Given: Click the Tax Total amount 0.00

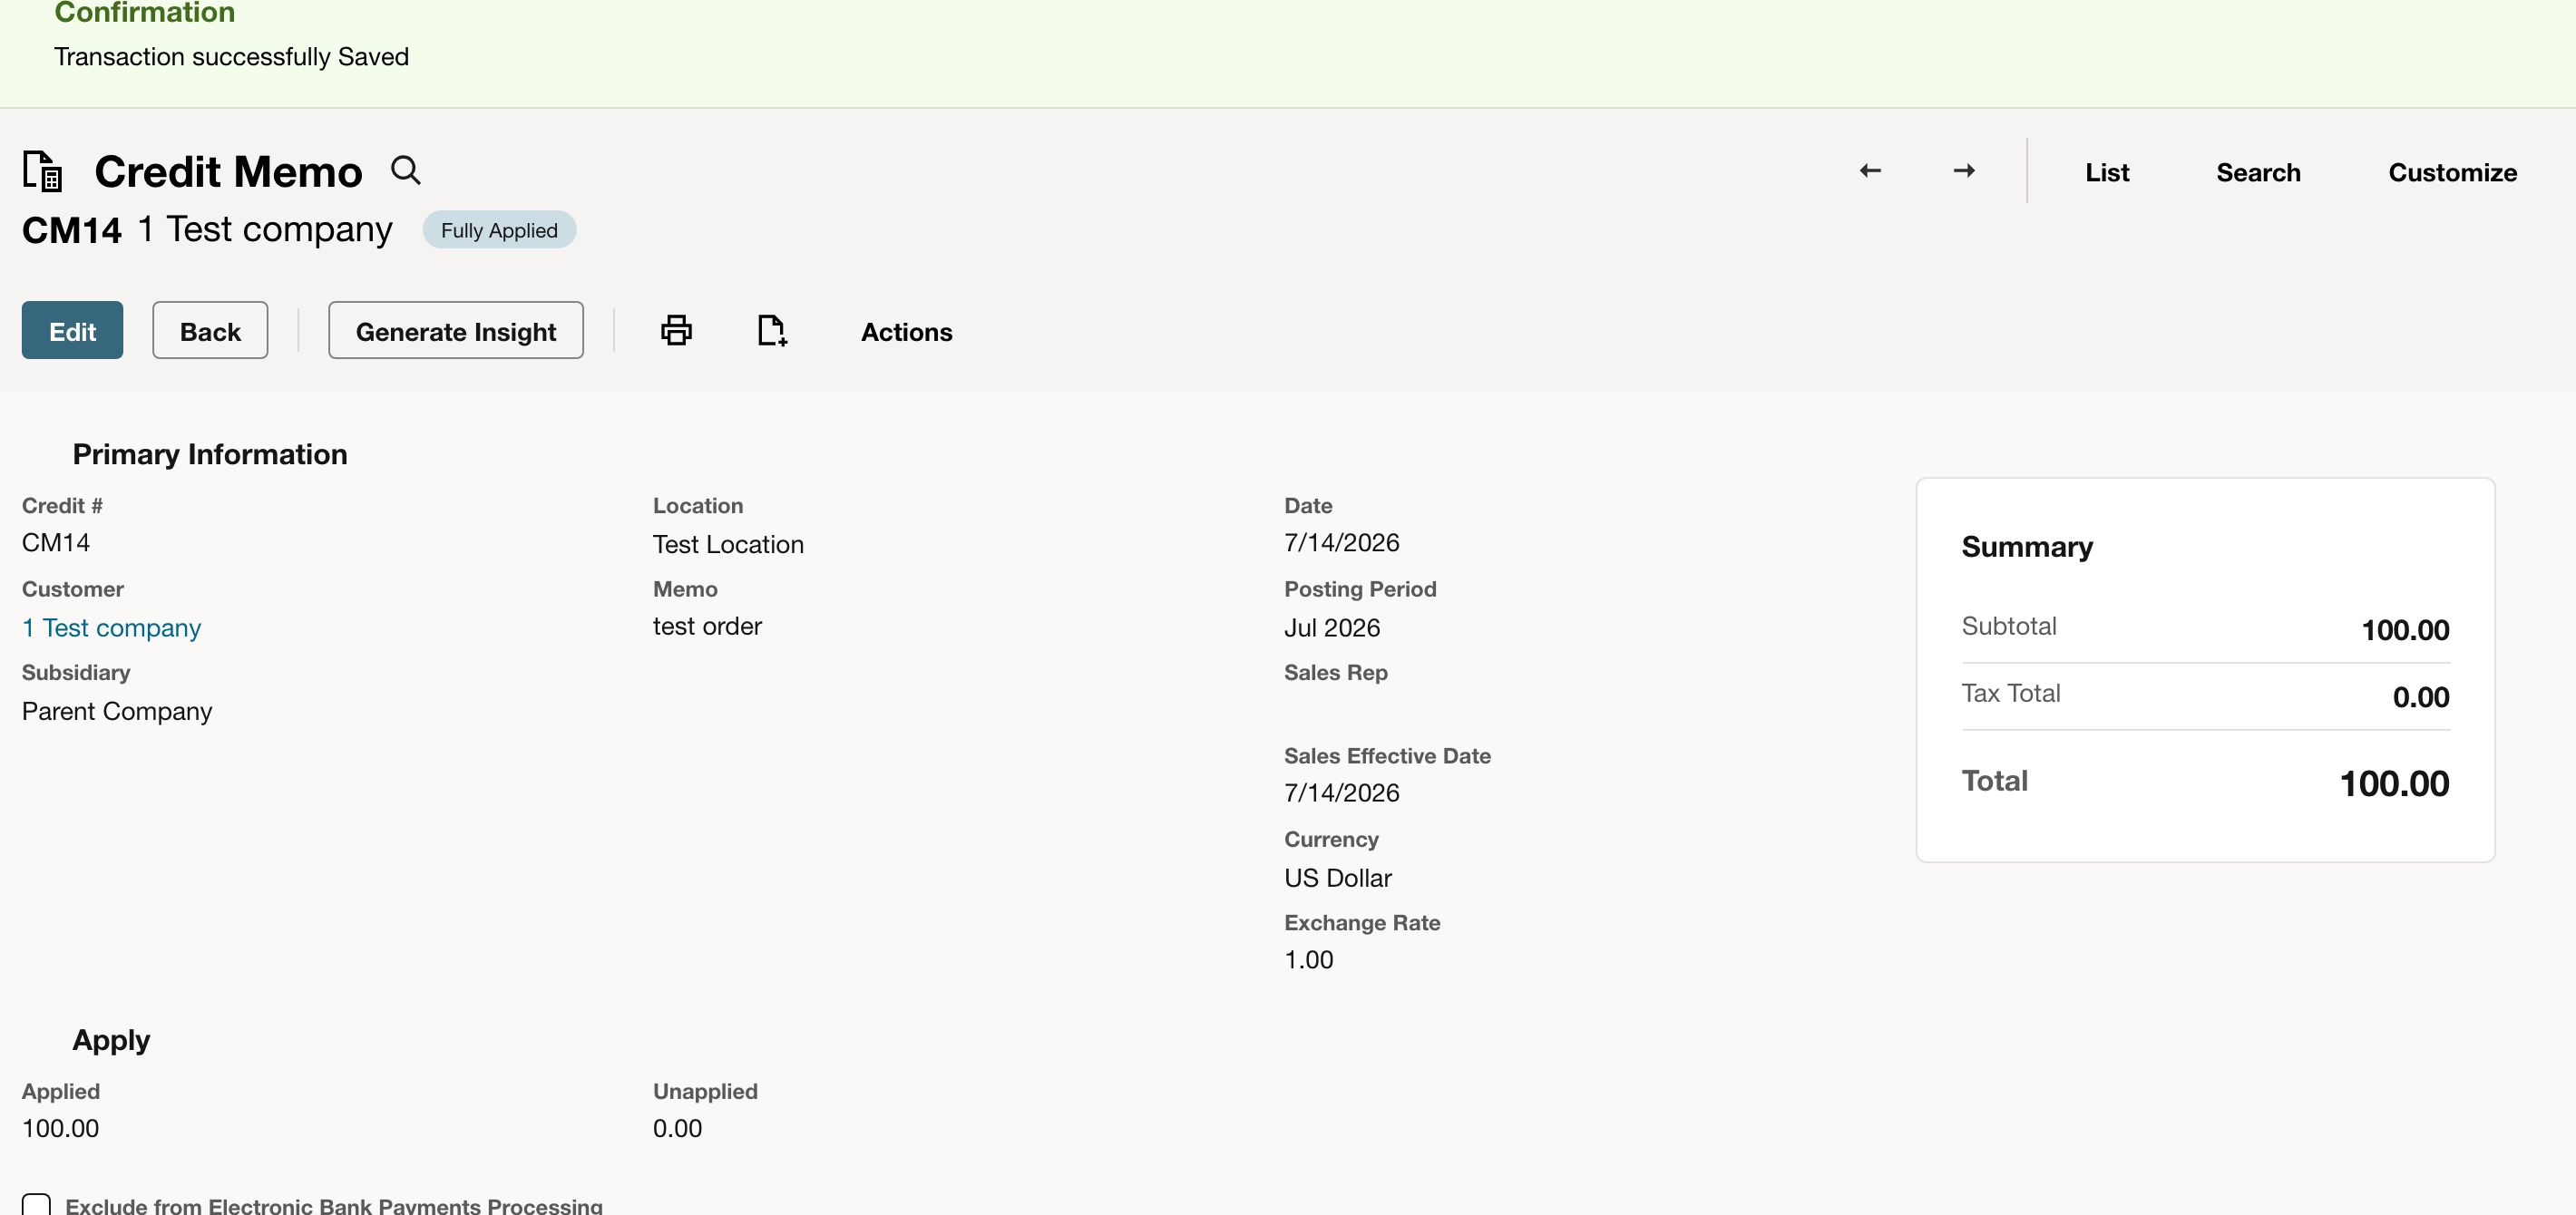Looking at the screenshot, I should [2420, 697].
